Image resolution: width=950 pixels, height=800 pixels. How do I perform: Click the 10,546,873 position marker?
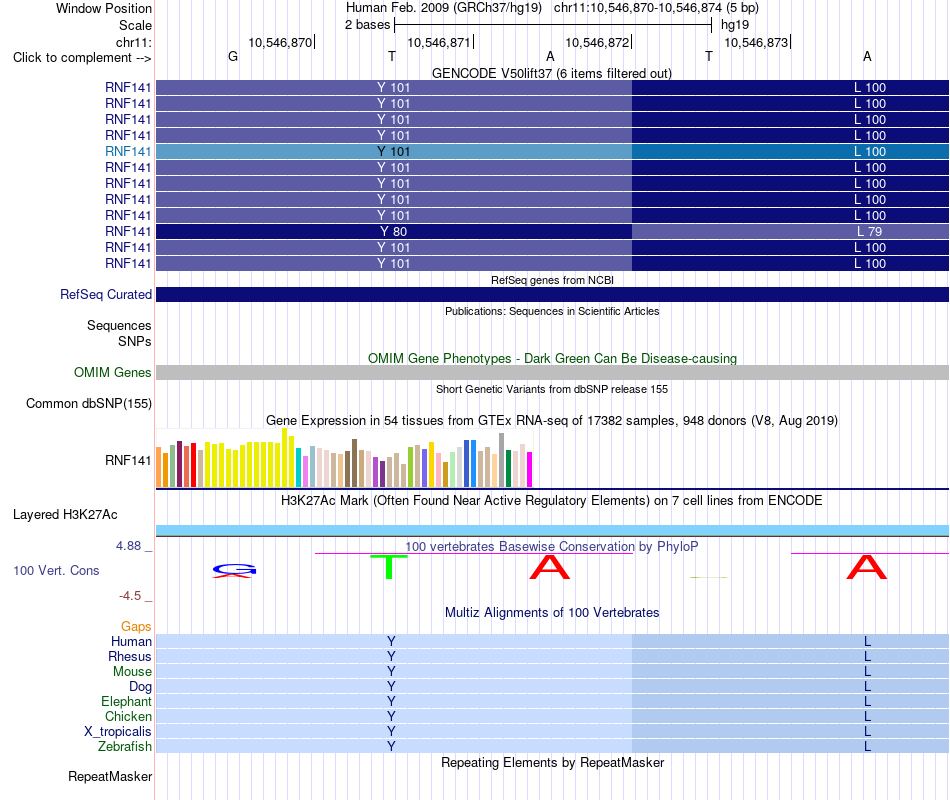click(756, 42)
